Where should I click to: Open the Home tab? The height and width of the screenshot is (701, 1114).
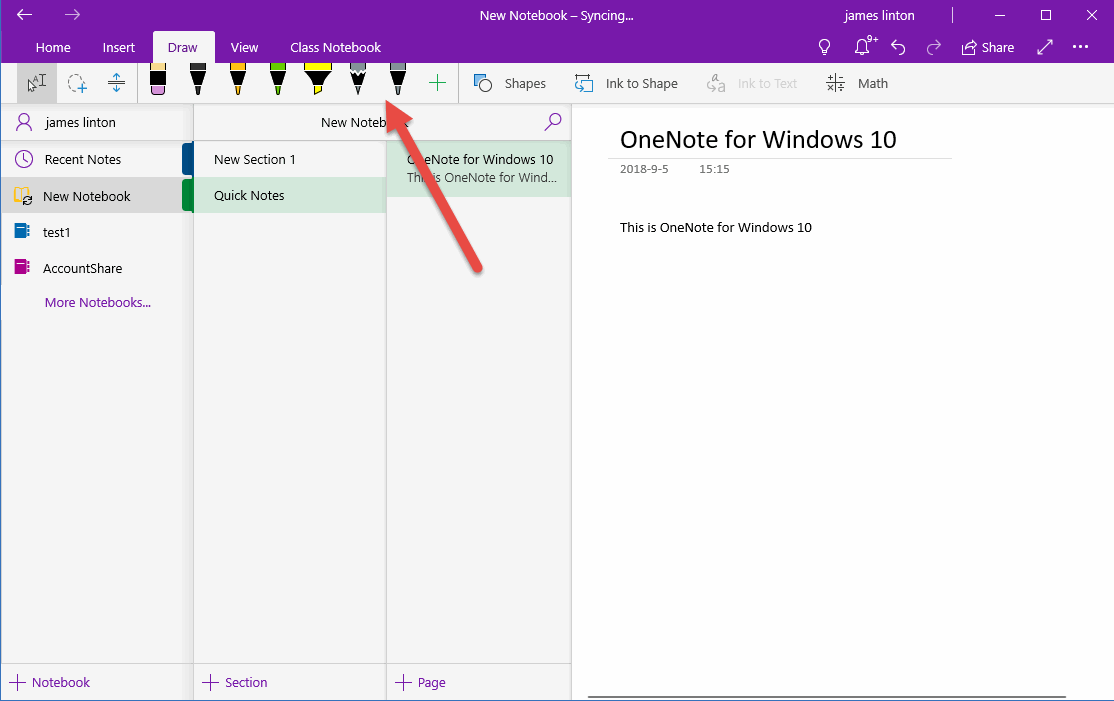53,48
